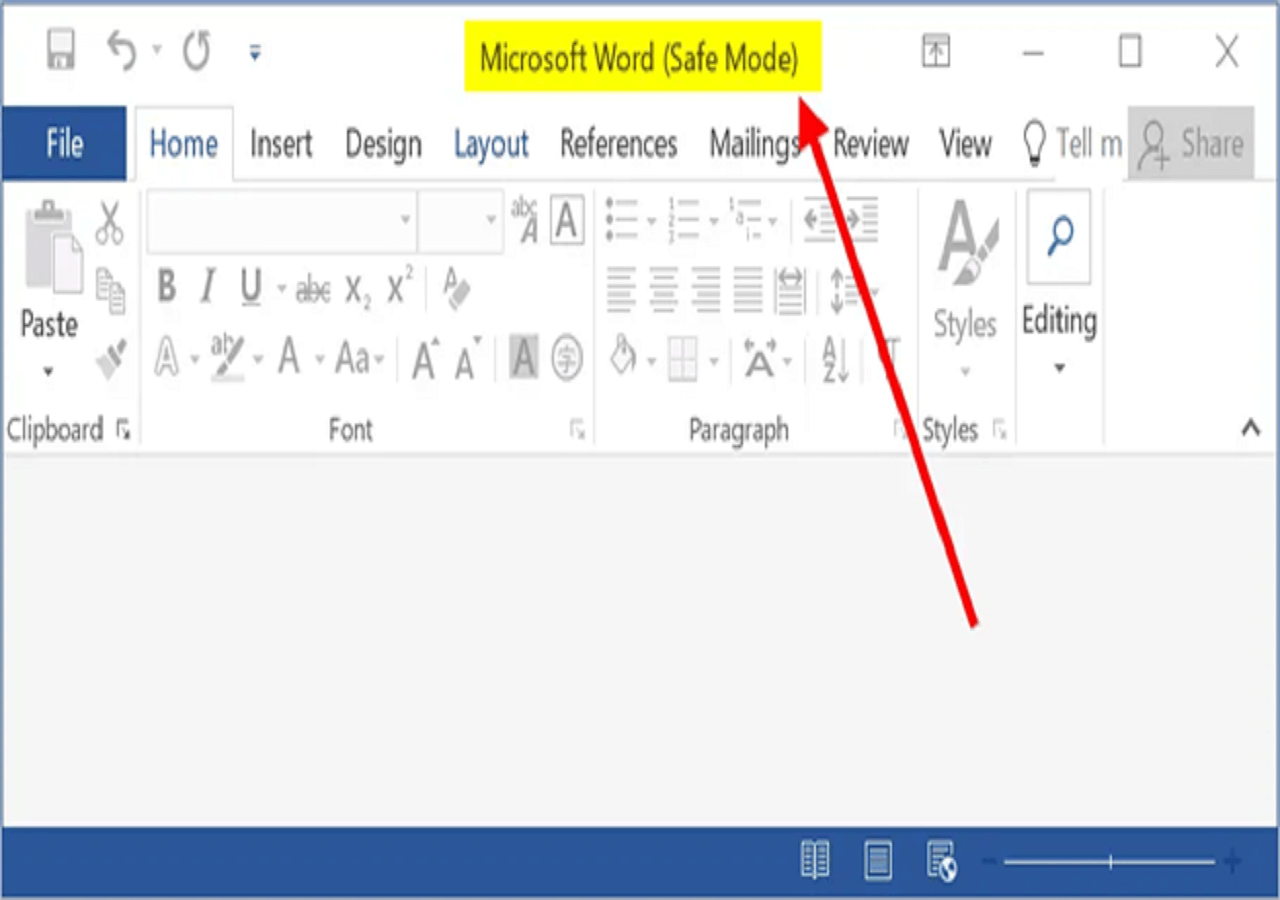The image size is (1280, 900).
Task: Switch to the View tab
Action: tap(965, 144)
